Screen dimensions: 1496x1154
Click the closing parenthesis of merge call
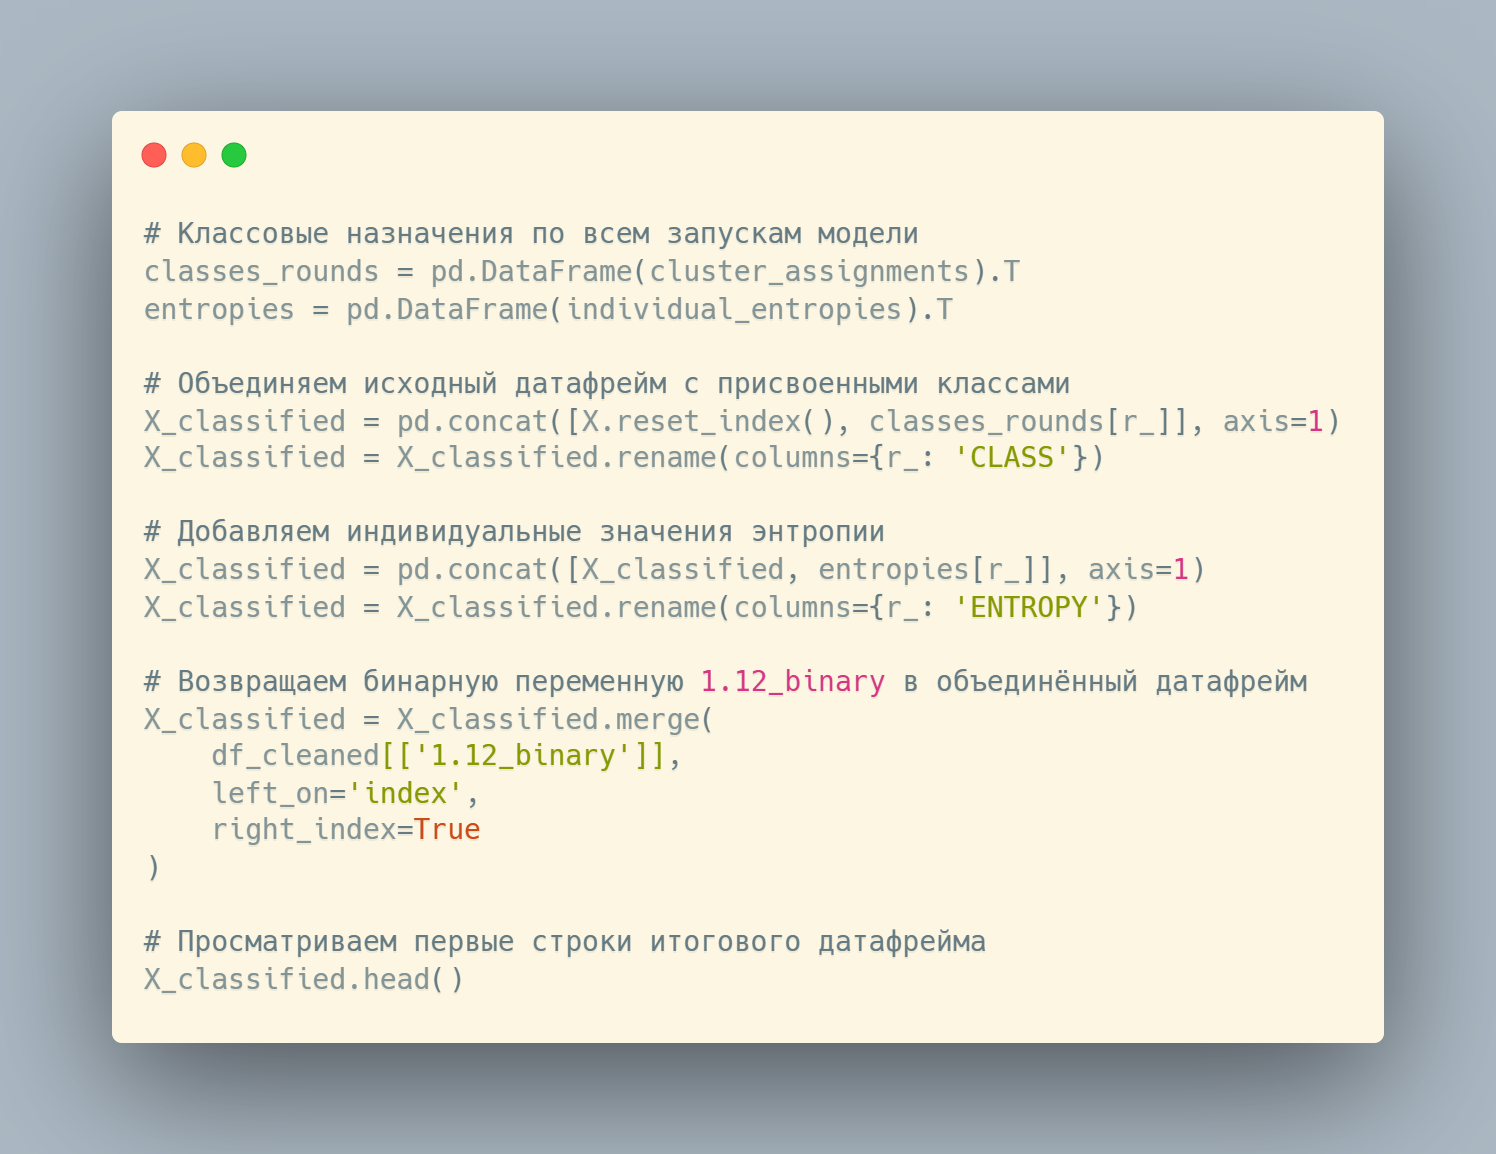[x=153, y=867]
